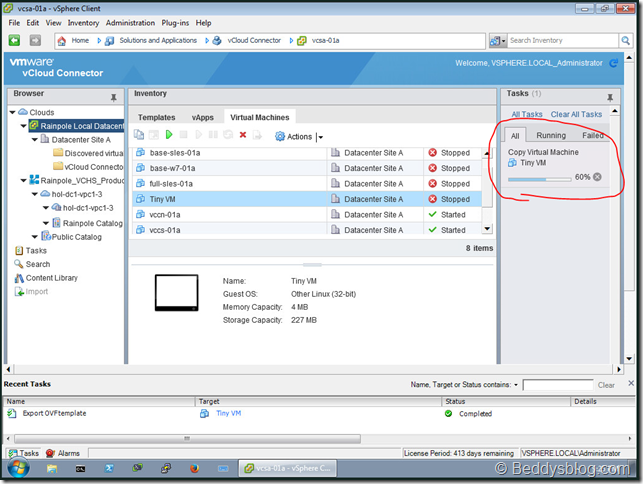Collapse the Public Catalog node
The image size is (643, 484).
pos(35,237)
